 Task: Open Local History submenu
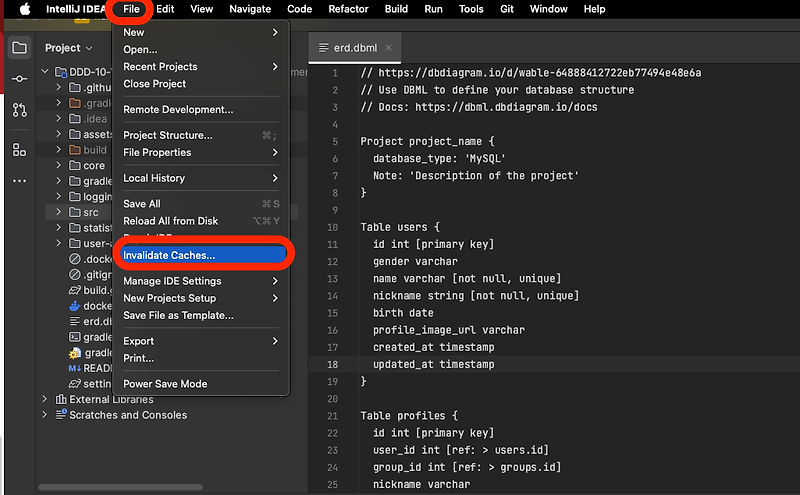tap(201, 178)
